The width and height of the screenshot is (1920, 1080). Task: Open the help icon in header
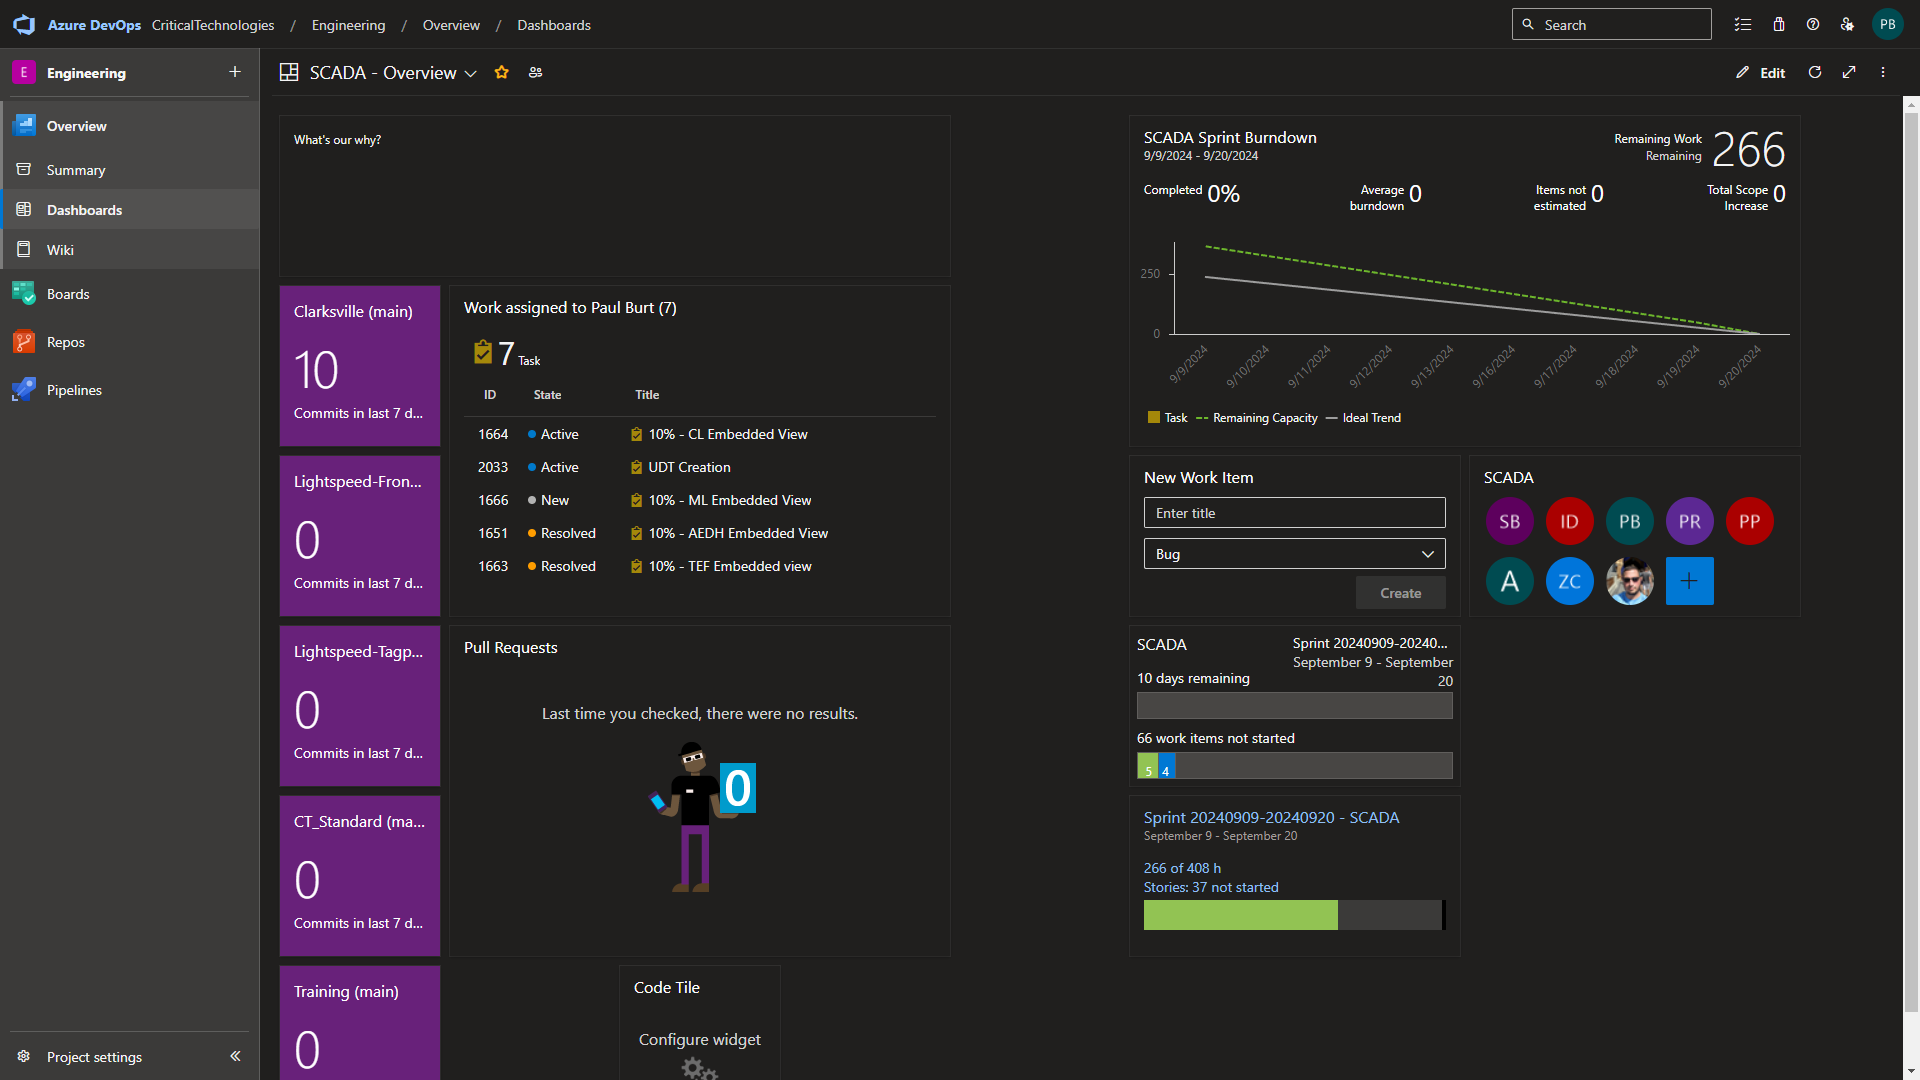click(x=1813, y=25)
